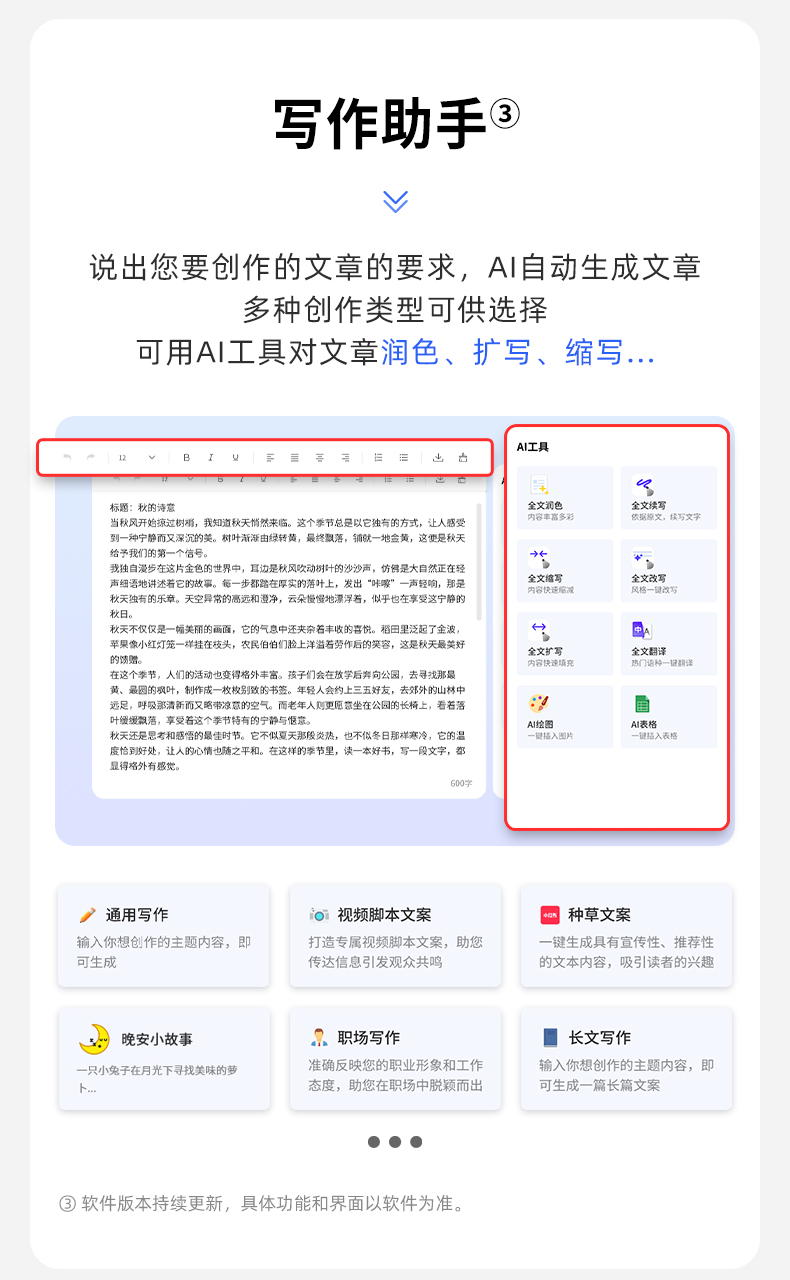The width and height of the screenshot is (790, 1280).
Task: Open the 通用写作 writing type card
Action: pyautogui.click(x=163, y=935)
